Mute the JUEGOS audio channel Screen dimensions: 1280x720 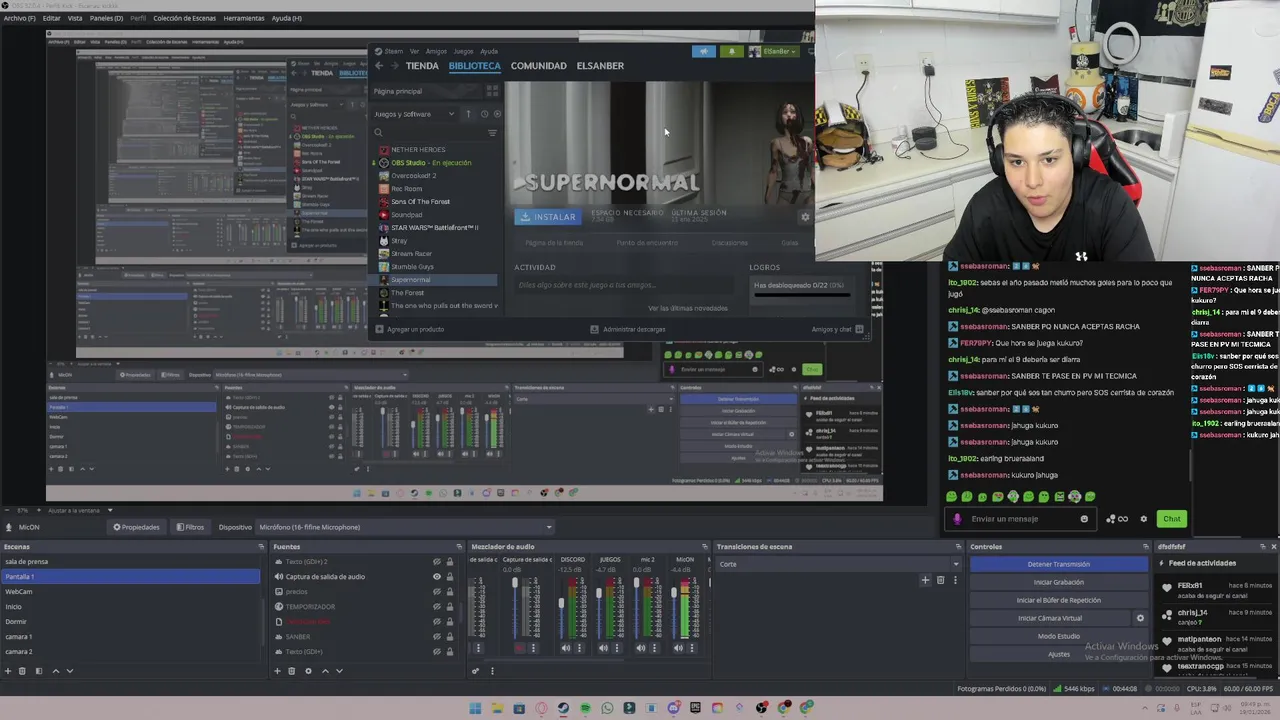pyautogui.click(x=603, y=648)
